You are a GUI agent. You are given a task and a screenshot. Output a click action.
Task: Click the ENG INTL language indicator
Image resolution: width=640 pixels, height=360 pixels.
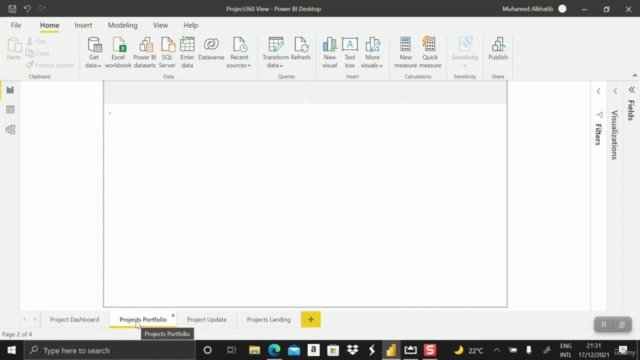[x=566, y=350]
